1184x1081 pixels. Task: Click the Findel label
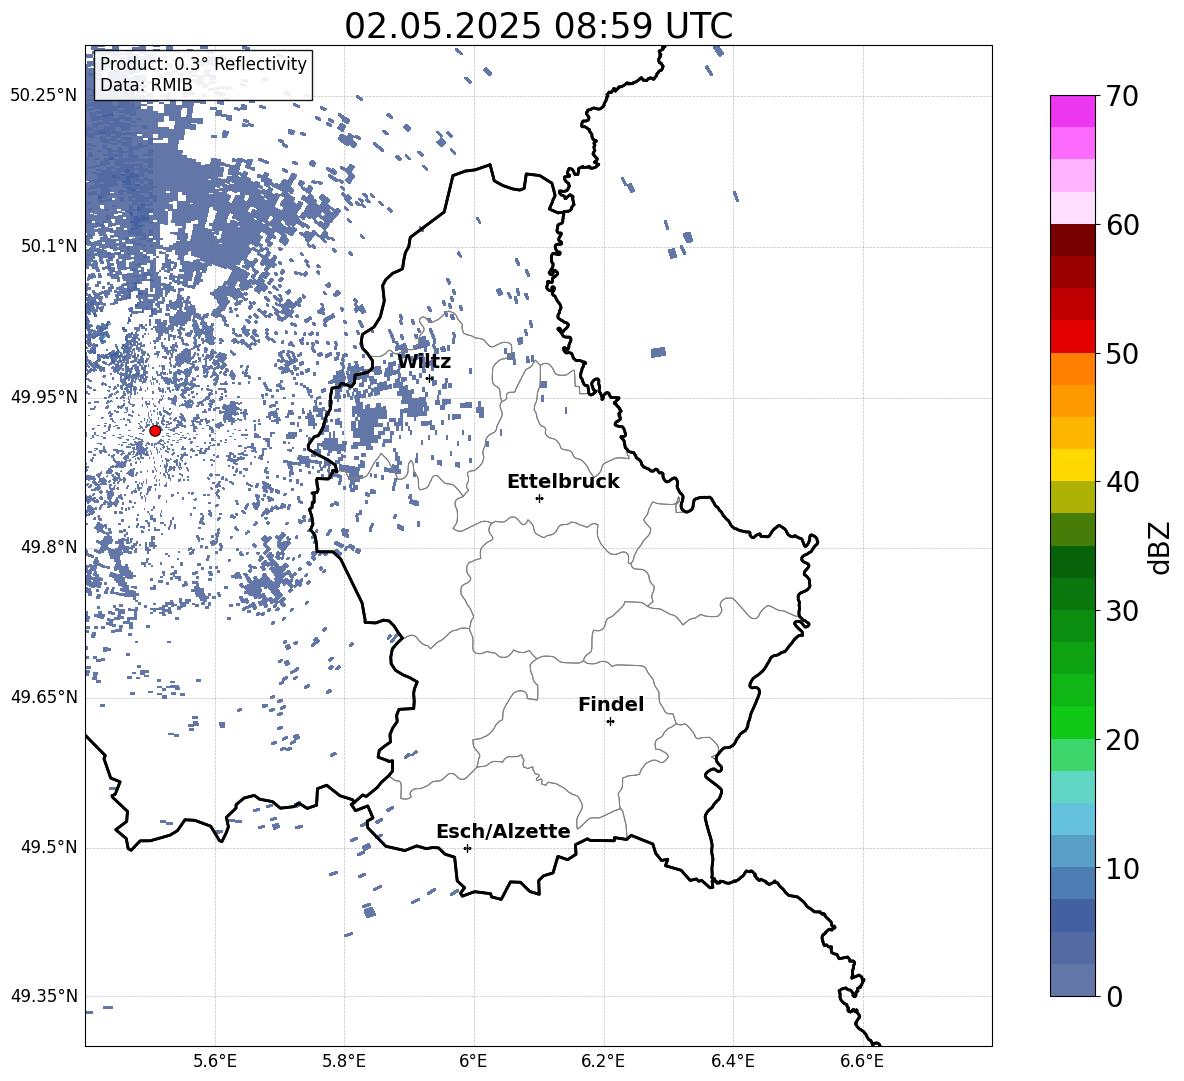coord(611,705)
